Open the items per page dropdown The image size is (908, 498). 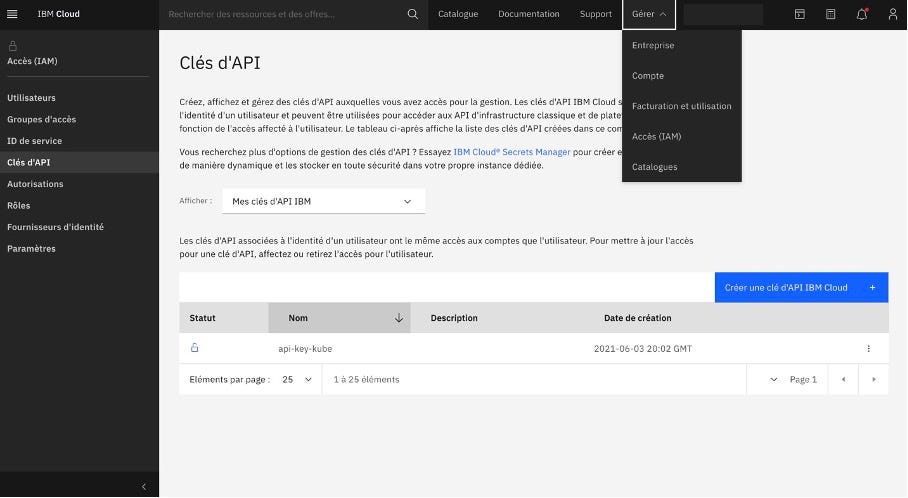click(297, 380)
